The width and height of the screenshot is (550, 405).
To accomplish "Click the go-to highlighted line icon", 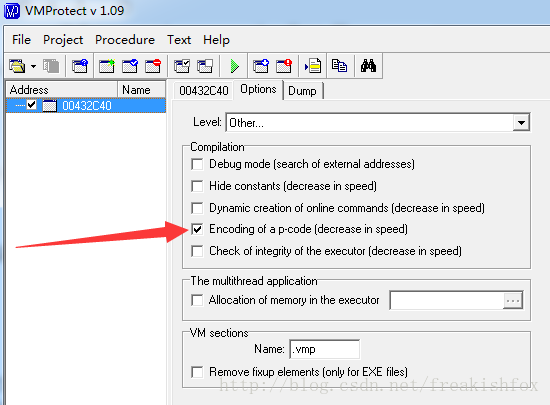I will [x=313, y=66].
